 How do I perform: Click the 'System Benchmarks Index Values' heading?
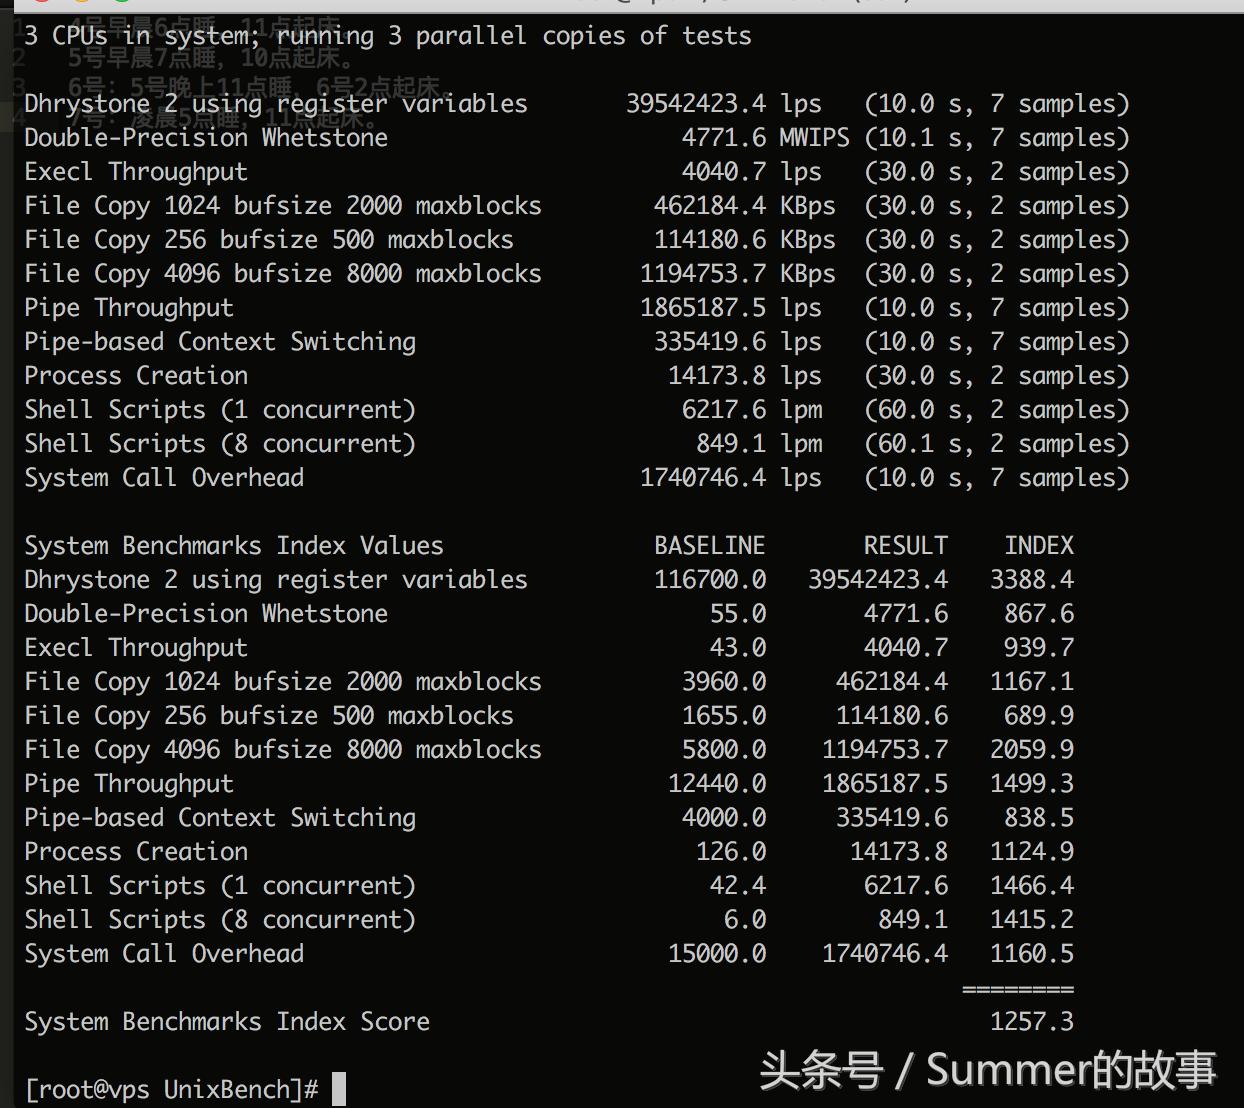233,545
